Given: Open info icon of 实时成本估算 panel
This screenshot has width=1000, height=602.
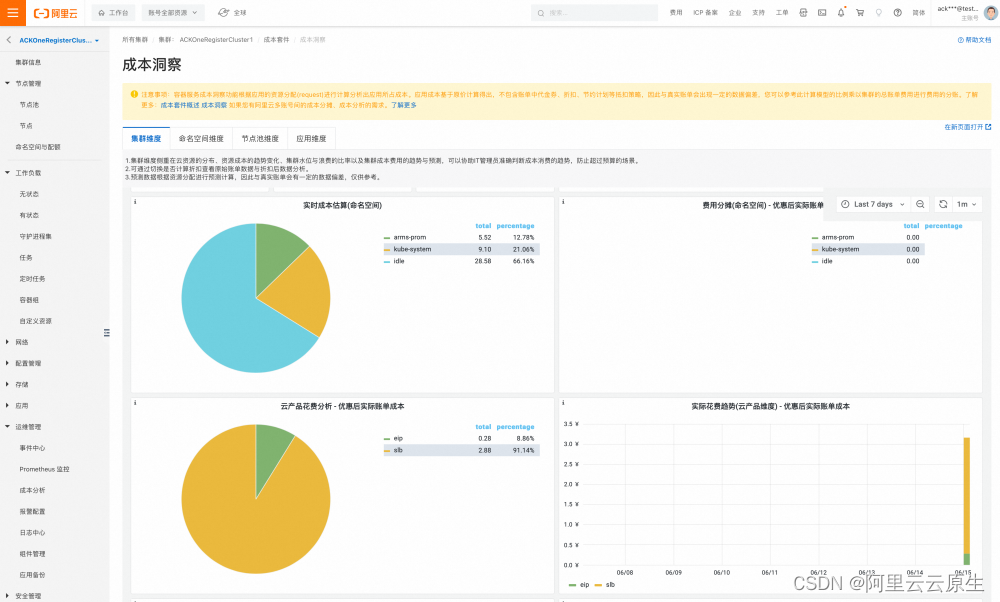Looking at the screenshot, I should [x=135, y=202].
